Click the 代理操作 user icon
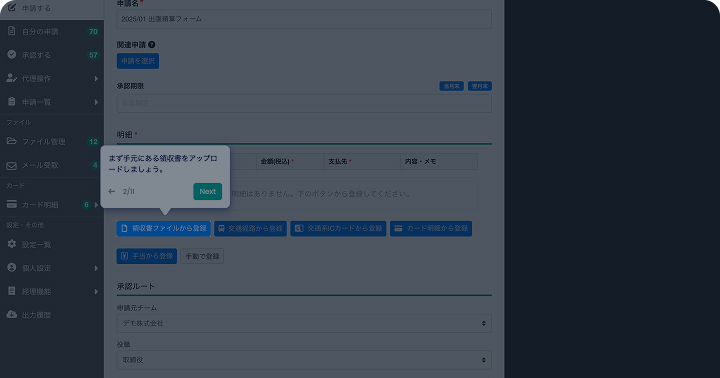 (x=11, y=78)
